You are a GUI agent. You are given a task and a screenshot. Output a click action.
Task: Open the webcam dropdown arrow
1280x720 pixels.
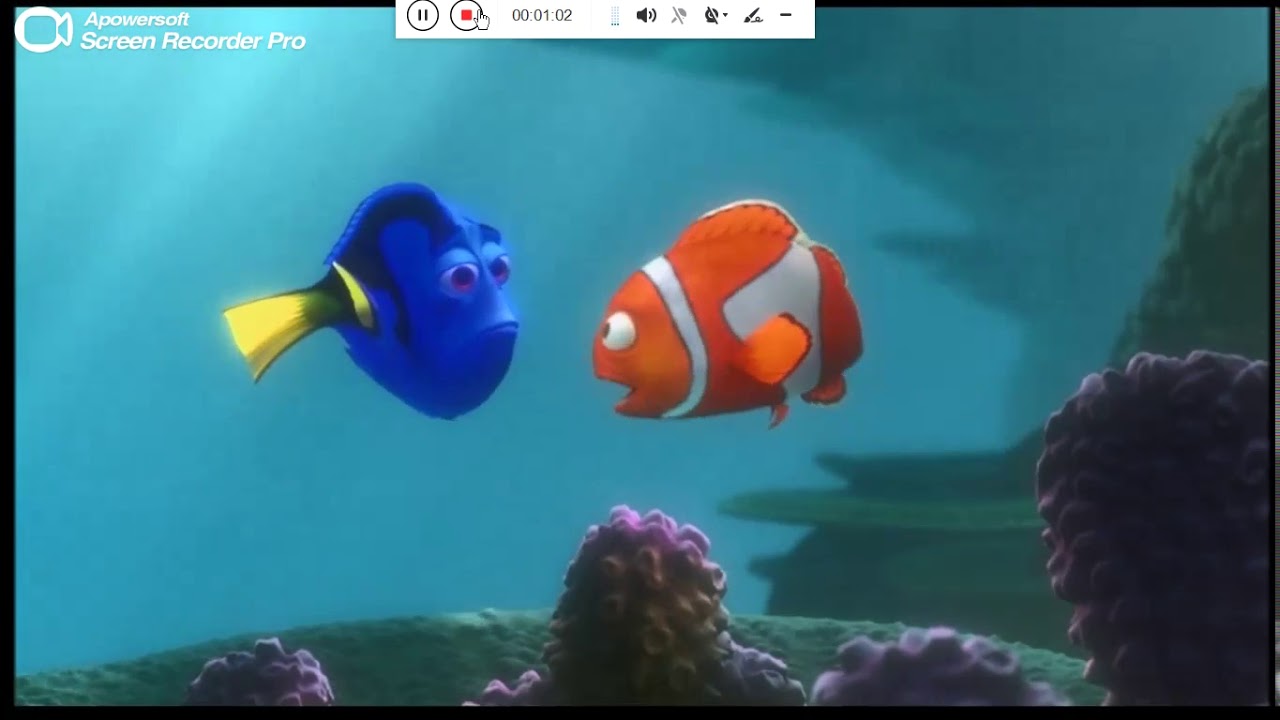725,16
